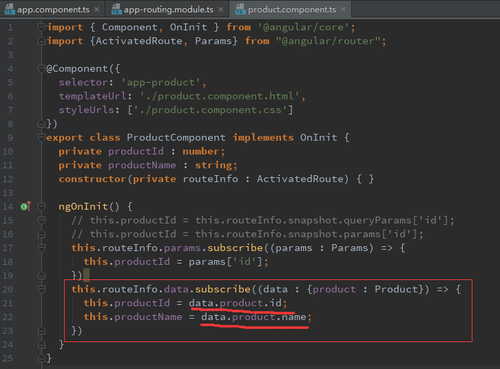
Task: Click params['id'] expression on line 18
Action: tap(226, 262)
